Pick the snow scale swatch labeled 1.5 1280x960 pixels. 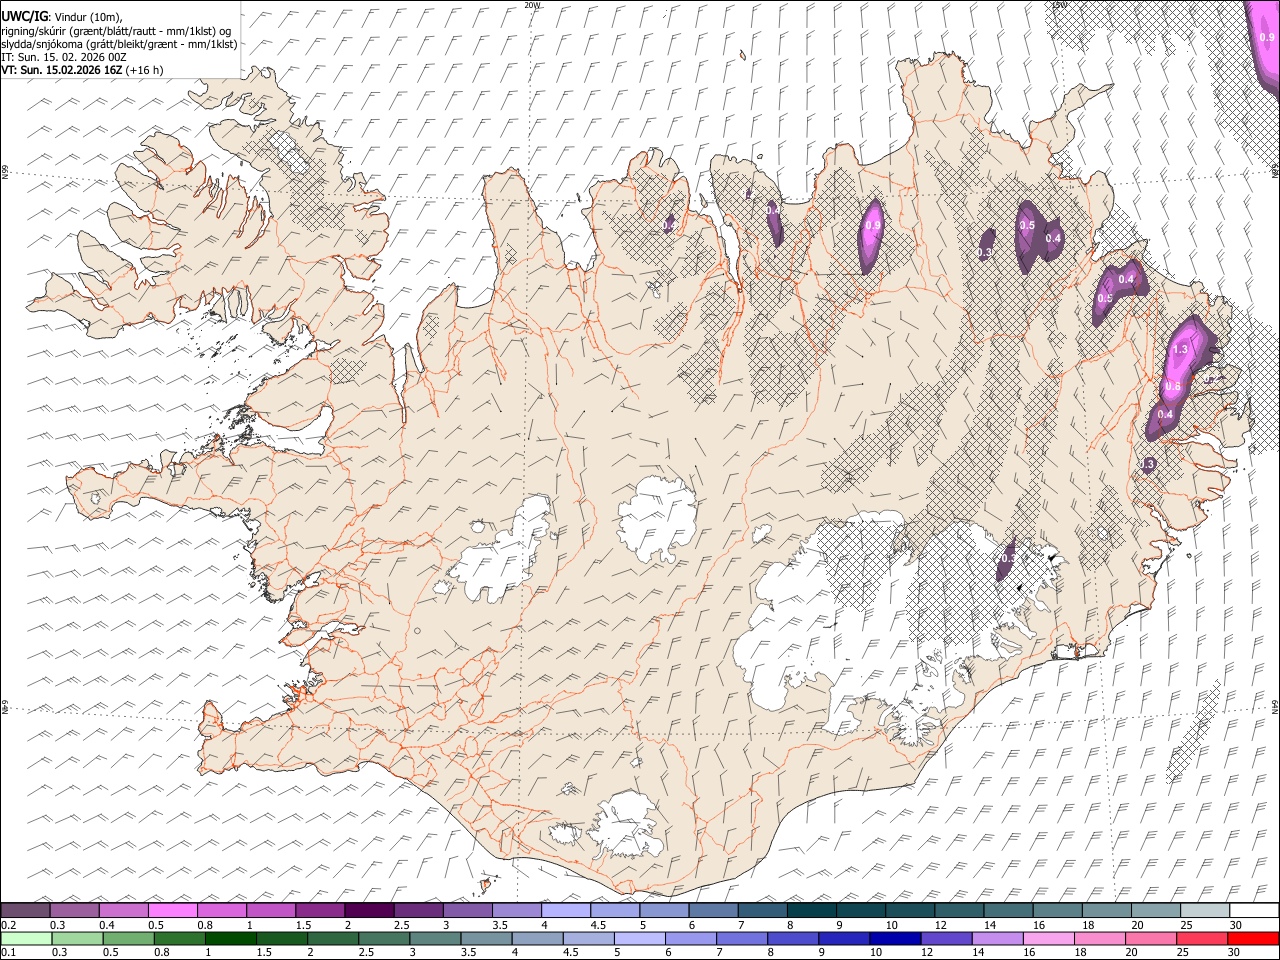coord(320,910)
